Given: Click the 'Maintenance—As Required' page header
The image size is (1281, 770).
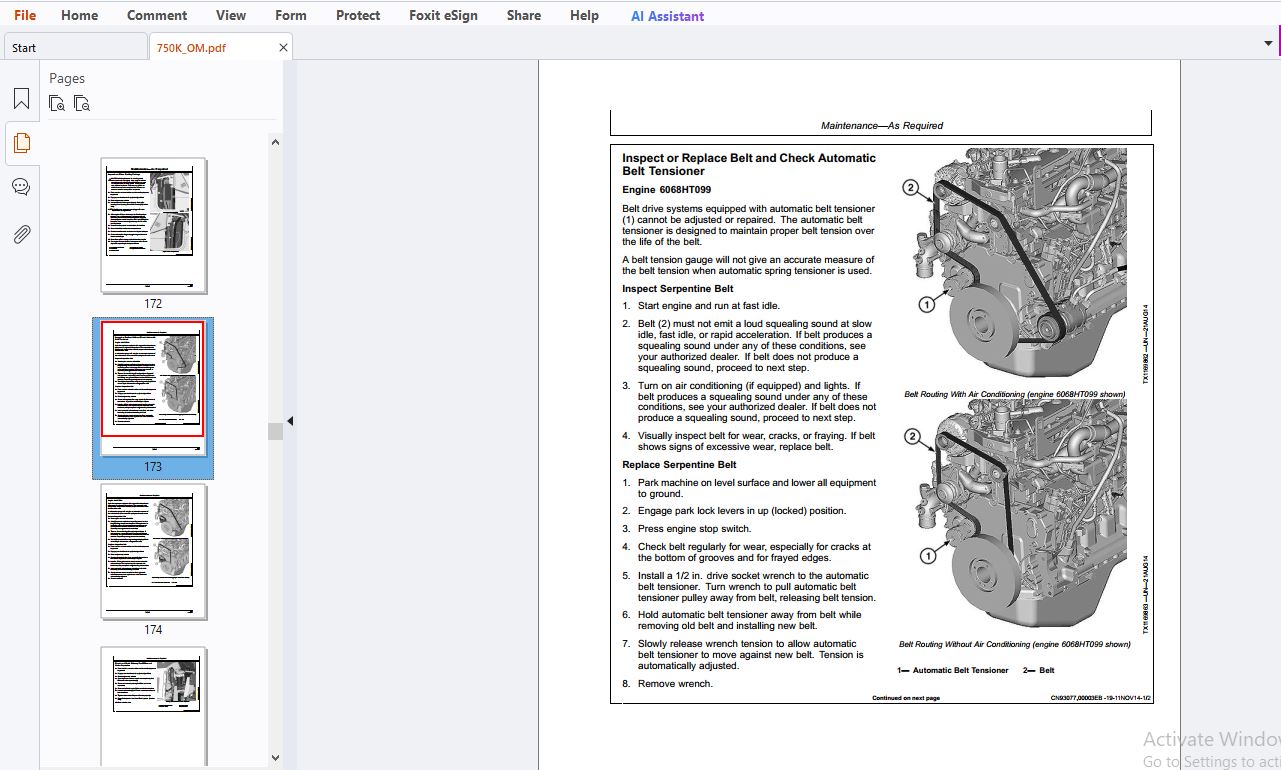Looking at the screenshot, I should pos(882,126).
